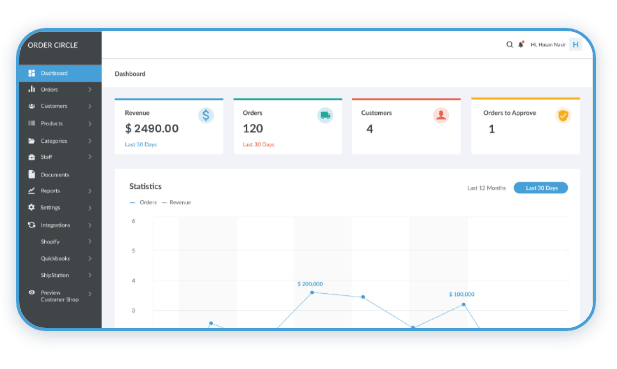Expand the ShipStation submenu chevron
The height and width of the screenshot is (369, 617).
click(90, 275)
